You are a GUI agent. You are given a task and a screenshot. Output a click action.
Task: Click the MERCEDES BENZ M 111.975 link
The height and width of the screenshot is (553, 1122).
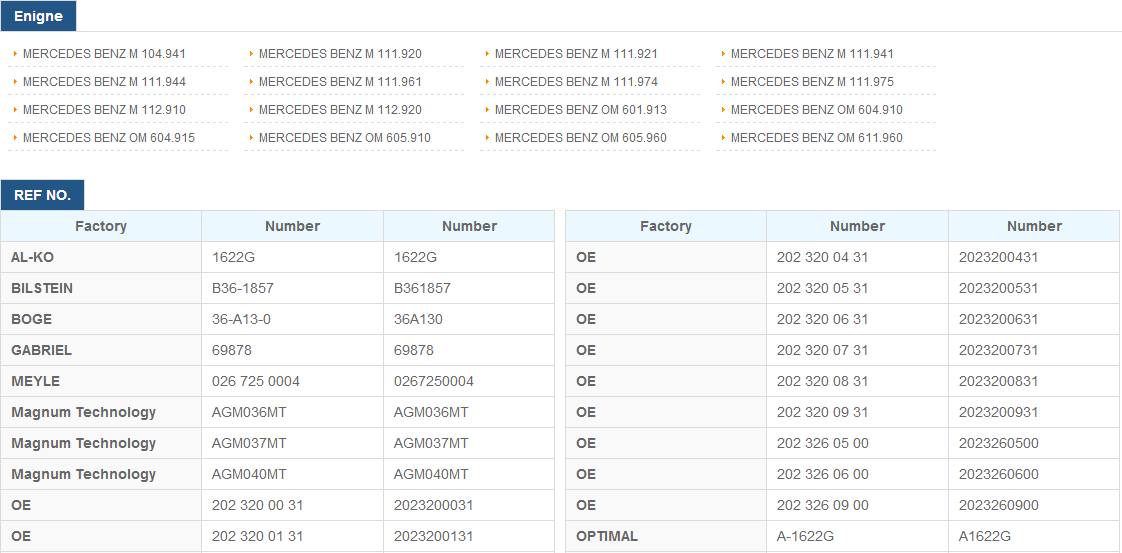[x=812, y=82]
